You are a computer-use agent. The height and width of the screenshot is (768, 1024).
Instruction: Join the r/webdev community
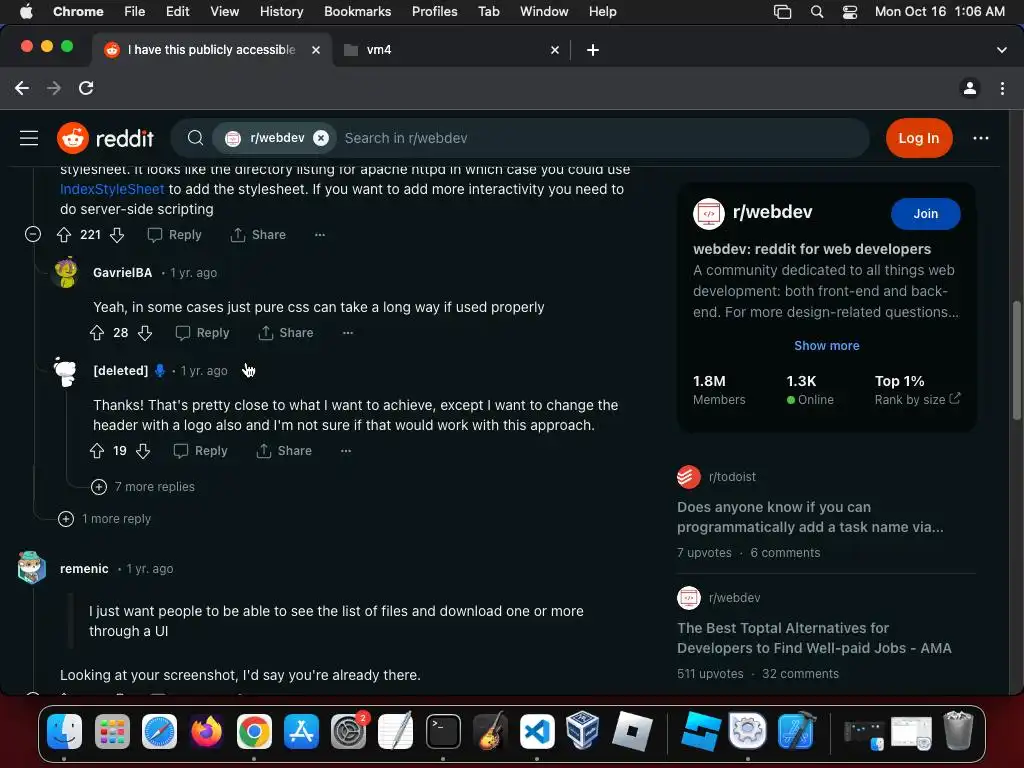coord(925,214)
